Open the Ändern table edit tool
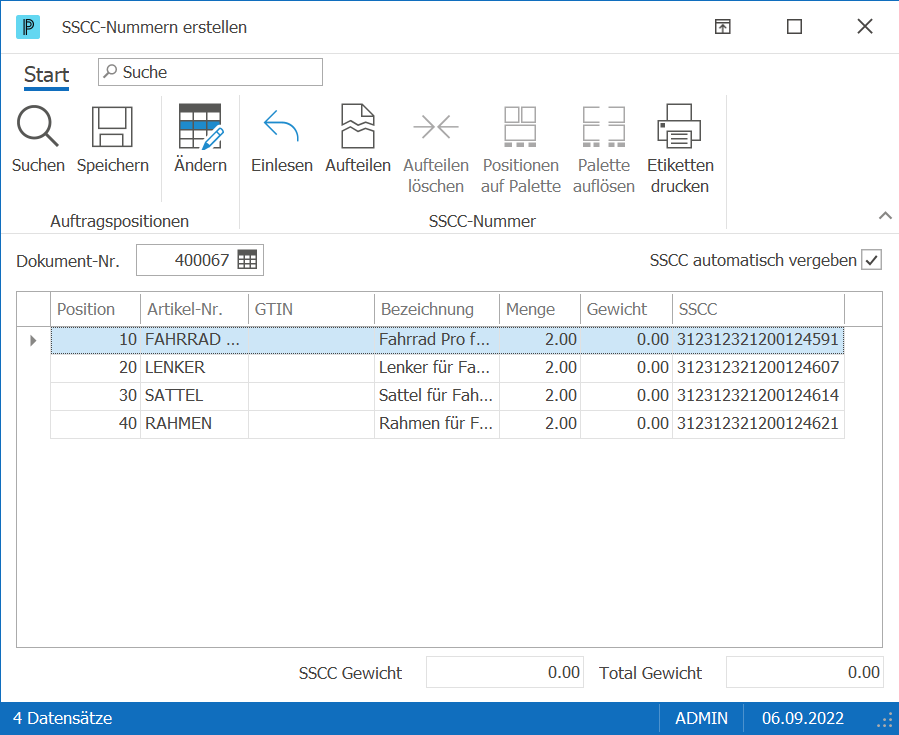Image resolution: width=899 pixels, height=735 pixels. click(x=201, y=126)
